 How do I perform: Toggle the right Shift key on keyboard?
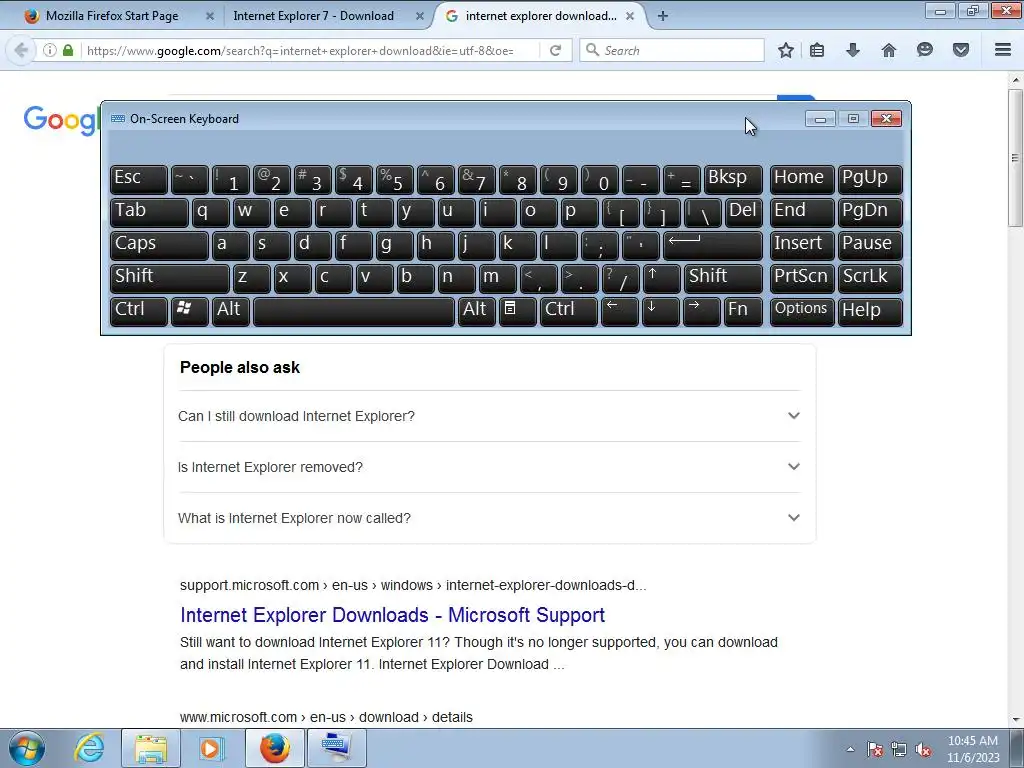pyautogui.click(x=723, y=278)
